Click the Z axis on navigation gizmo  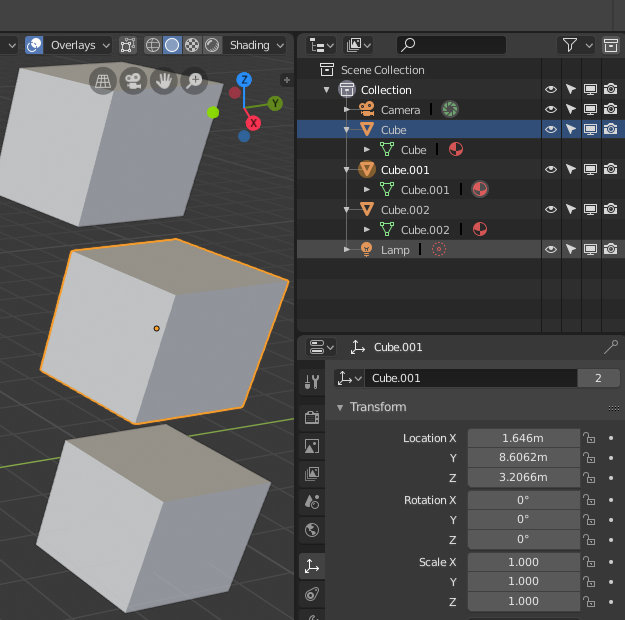tap(244, 80)
